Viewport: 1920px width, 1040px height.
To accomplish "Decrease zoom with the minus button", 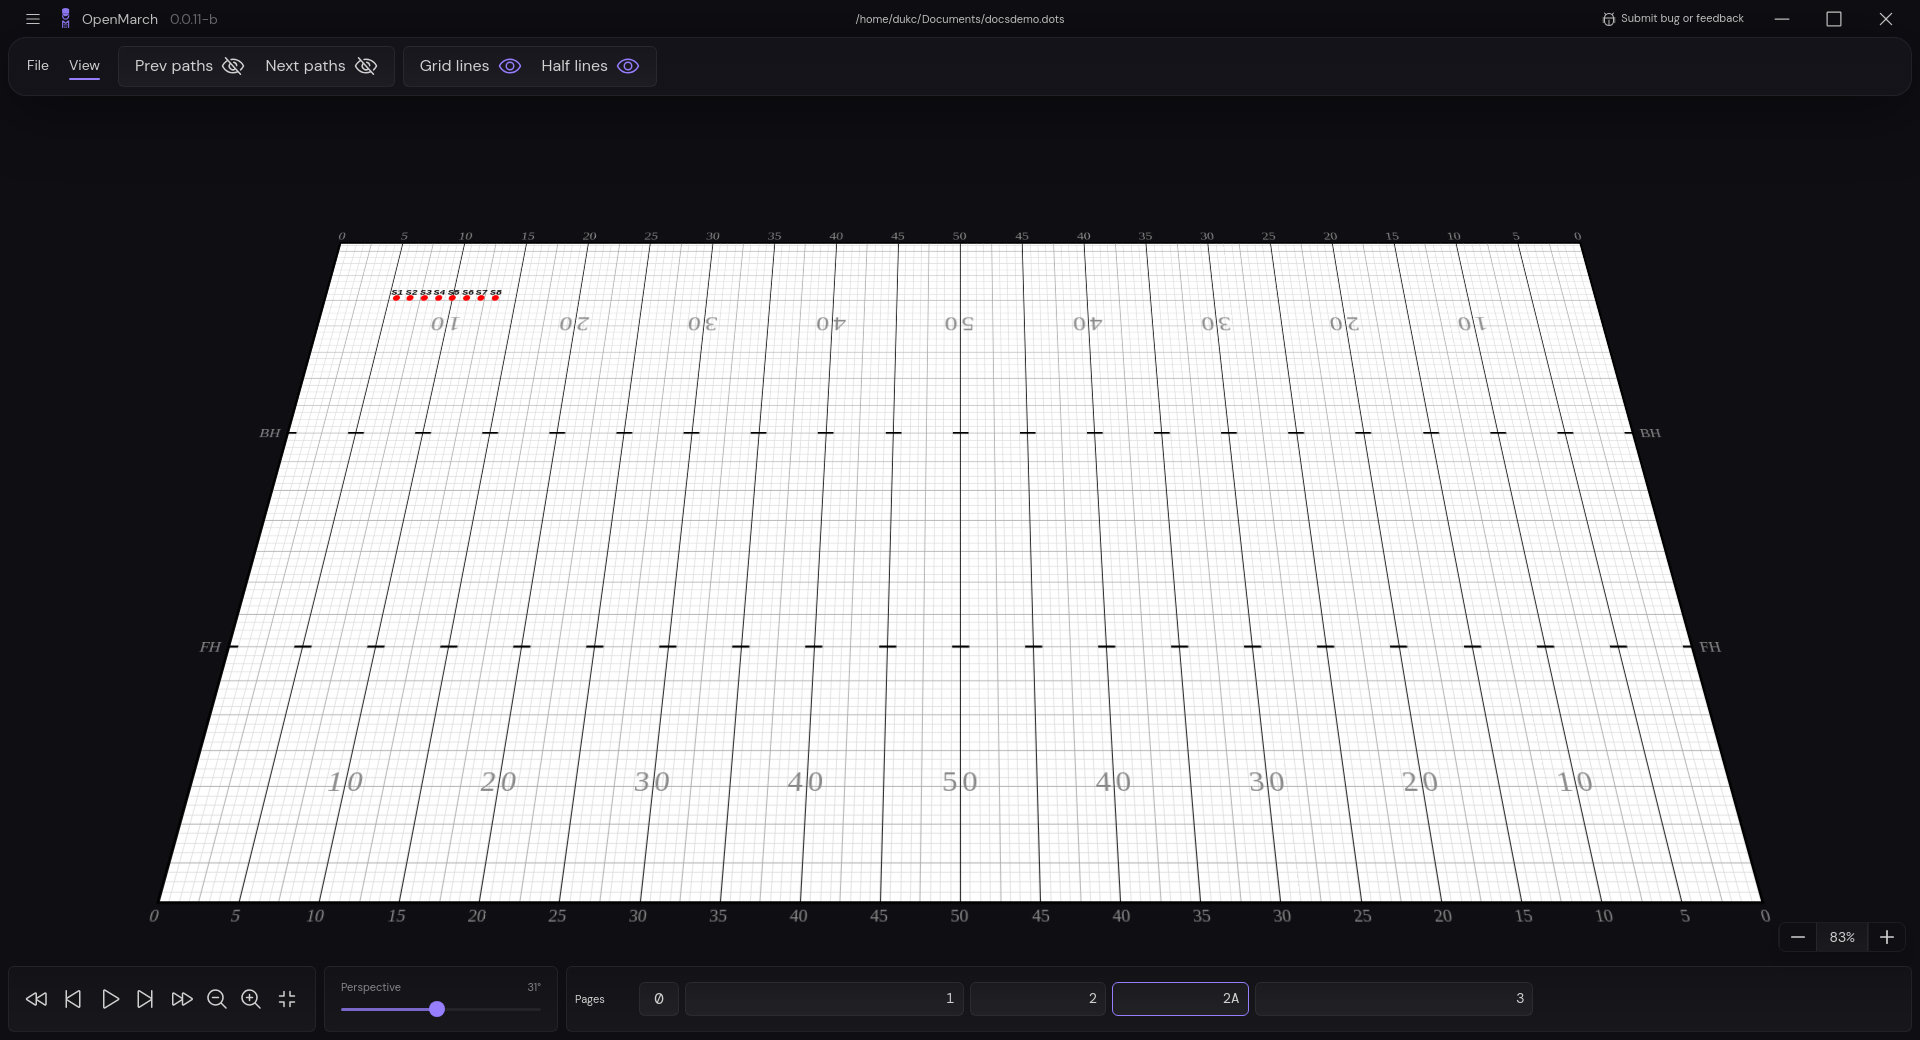I will click(1798, 937).
